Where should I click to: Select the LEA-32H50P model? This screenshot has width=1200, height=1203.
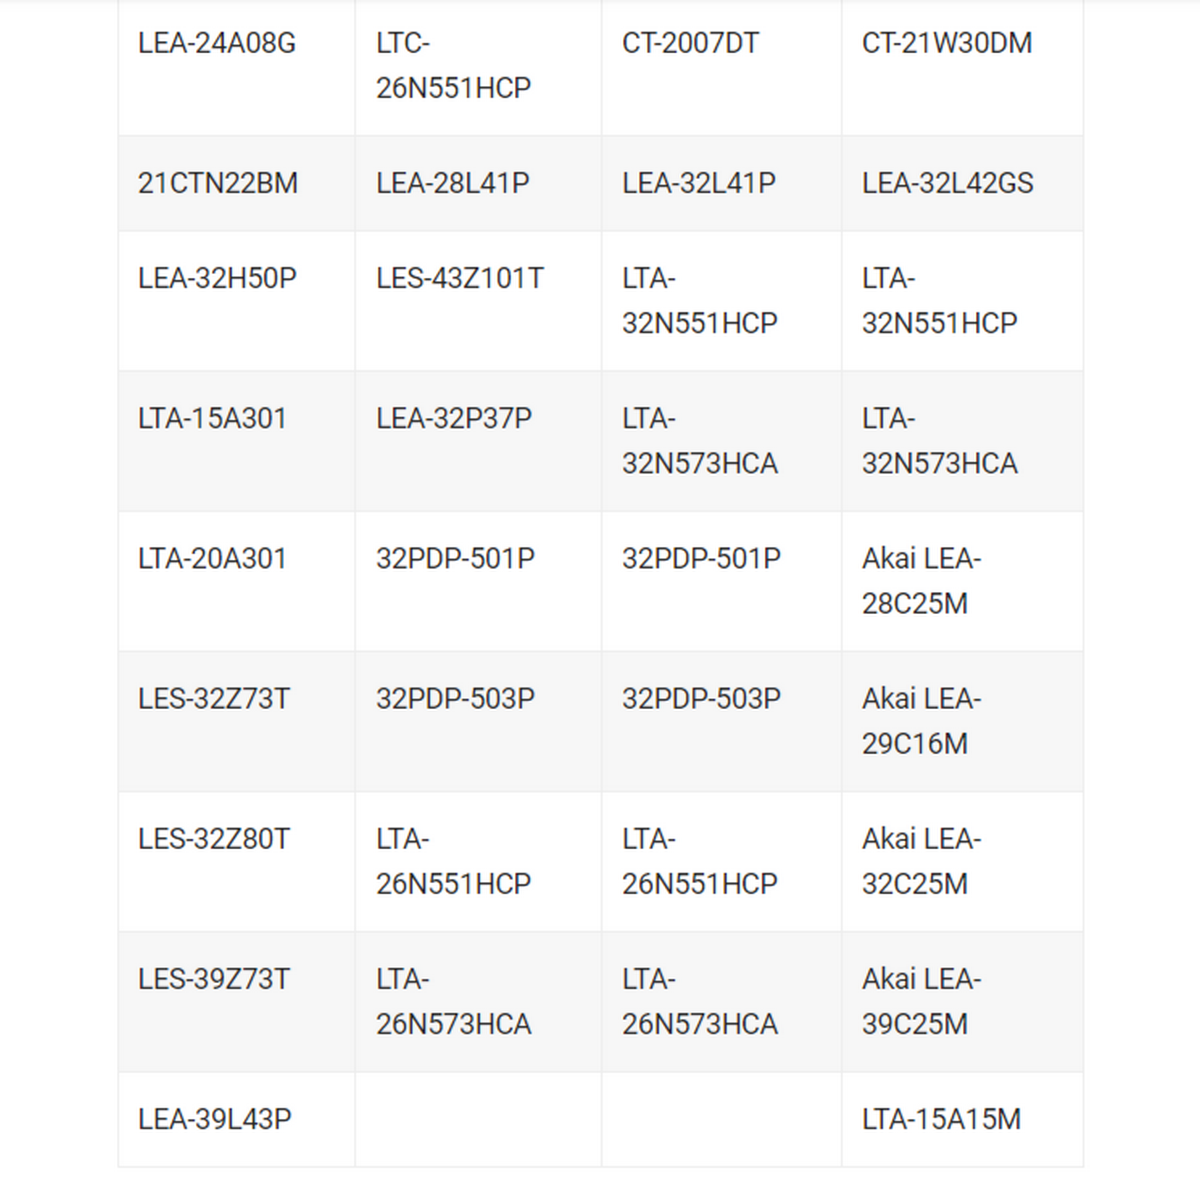point(217,279)
